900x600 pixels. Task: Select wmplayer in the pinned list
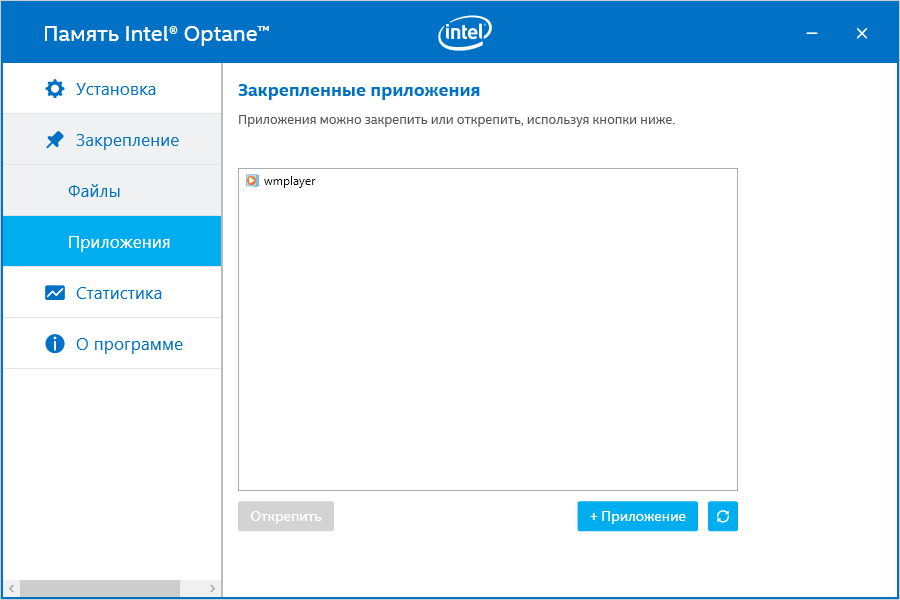click(289, 181)
